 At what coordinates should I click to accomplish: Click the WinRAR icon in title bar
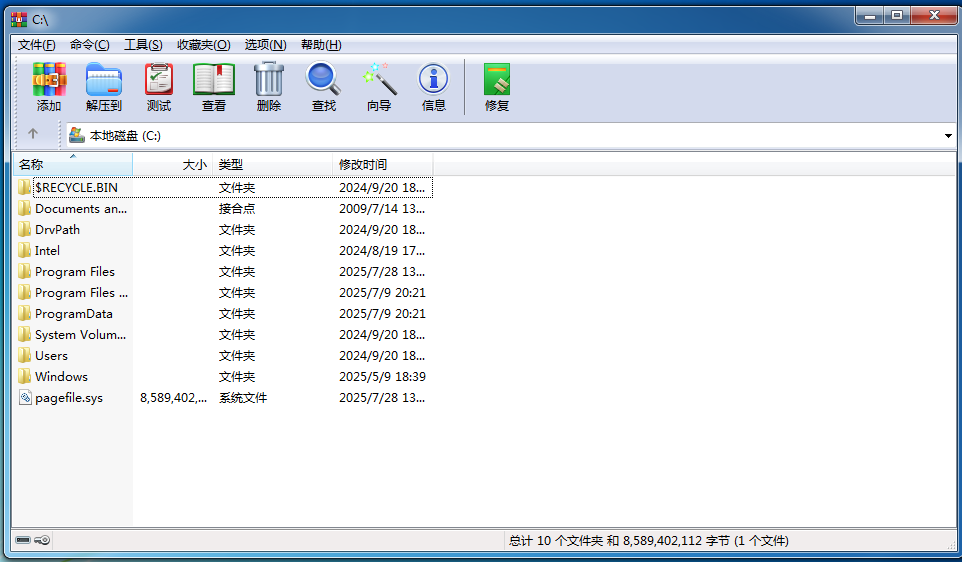[19, 20]
